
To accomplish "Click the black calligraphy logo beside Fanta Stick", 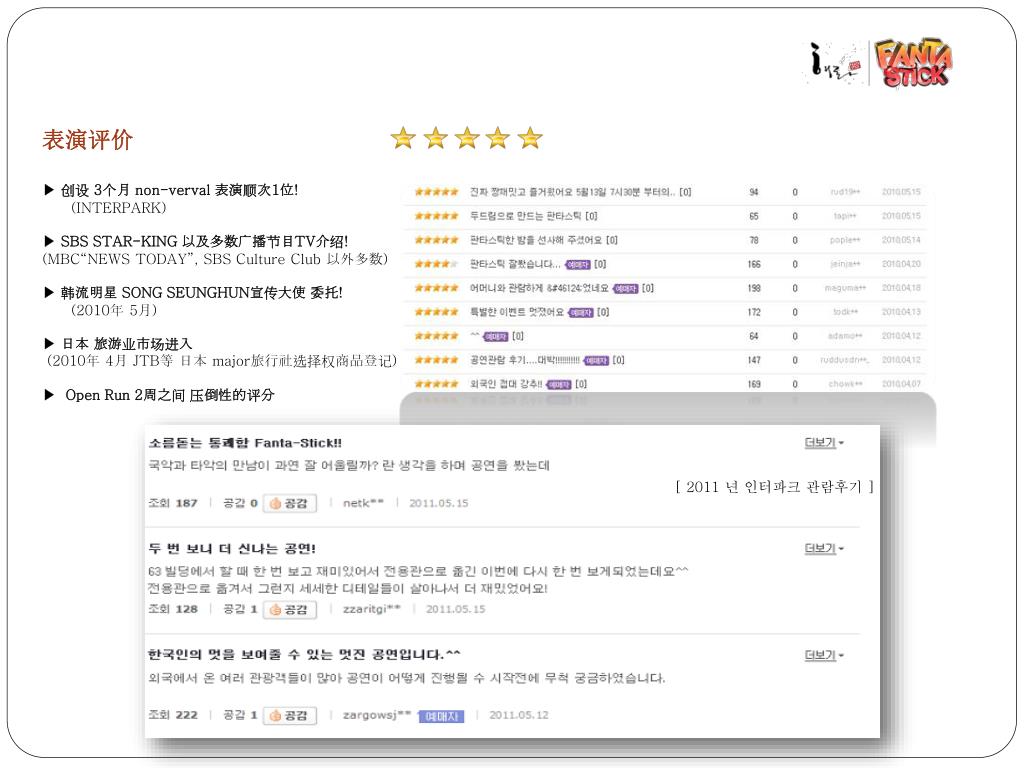I will (835, 64).
